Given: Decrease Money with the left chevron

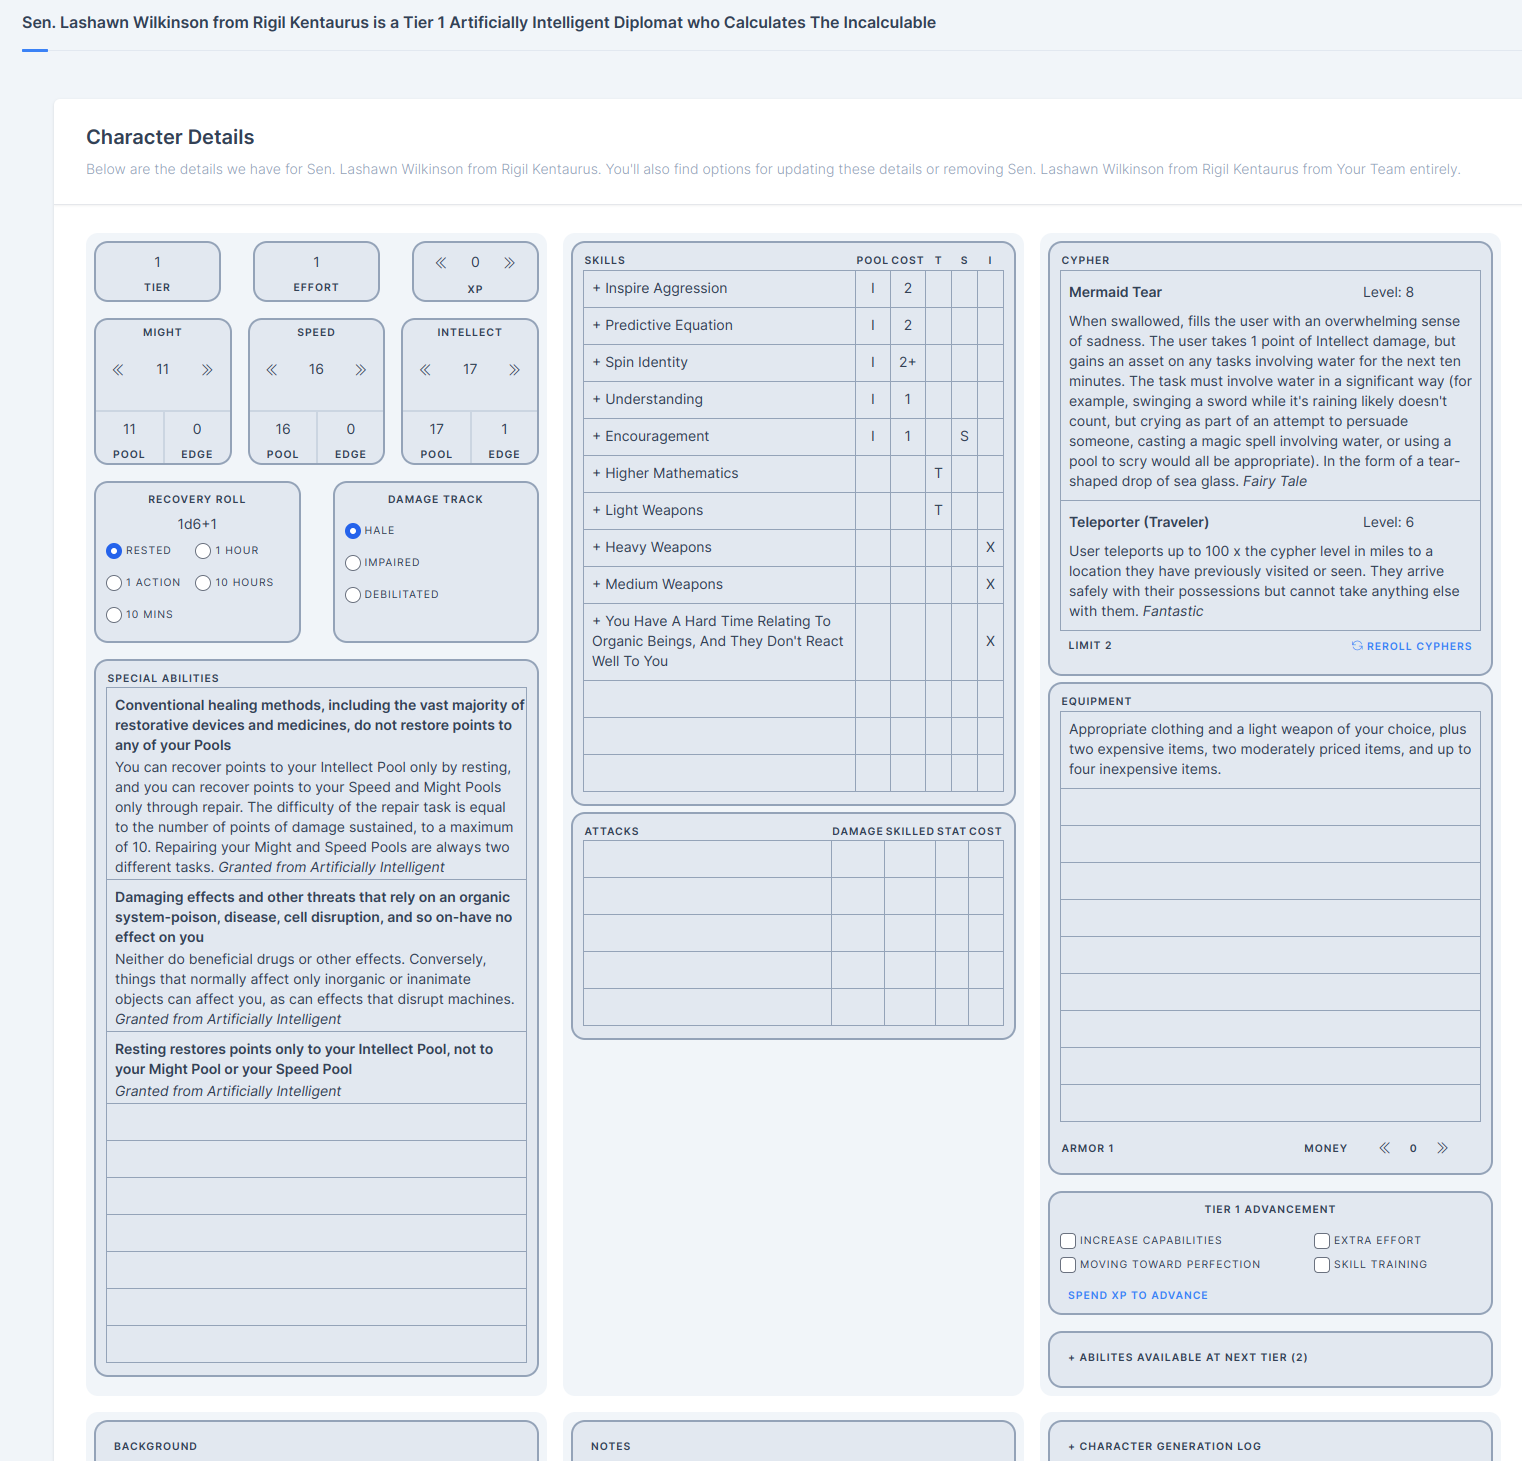Looking at the screenshot, I should [1385, 1148].
